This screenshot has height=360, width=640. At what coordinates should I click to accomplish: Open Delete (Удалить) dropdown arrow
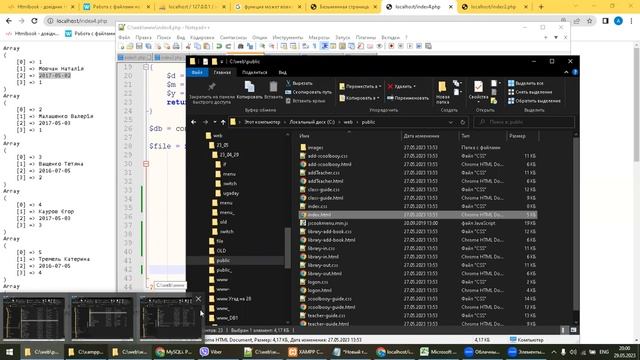pos(415,87)
